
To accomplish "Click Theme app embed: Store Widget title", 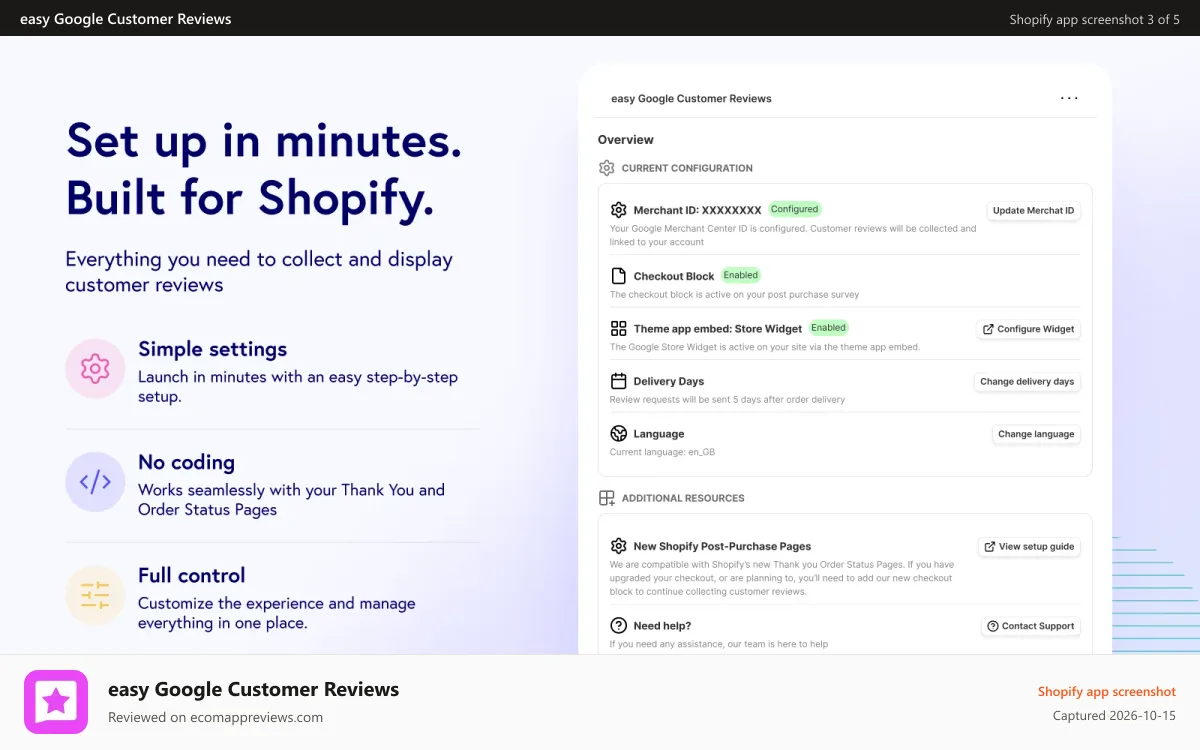I will [x=718, y=329].
